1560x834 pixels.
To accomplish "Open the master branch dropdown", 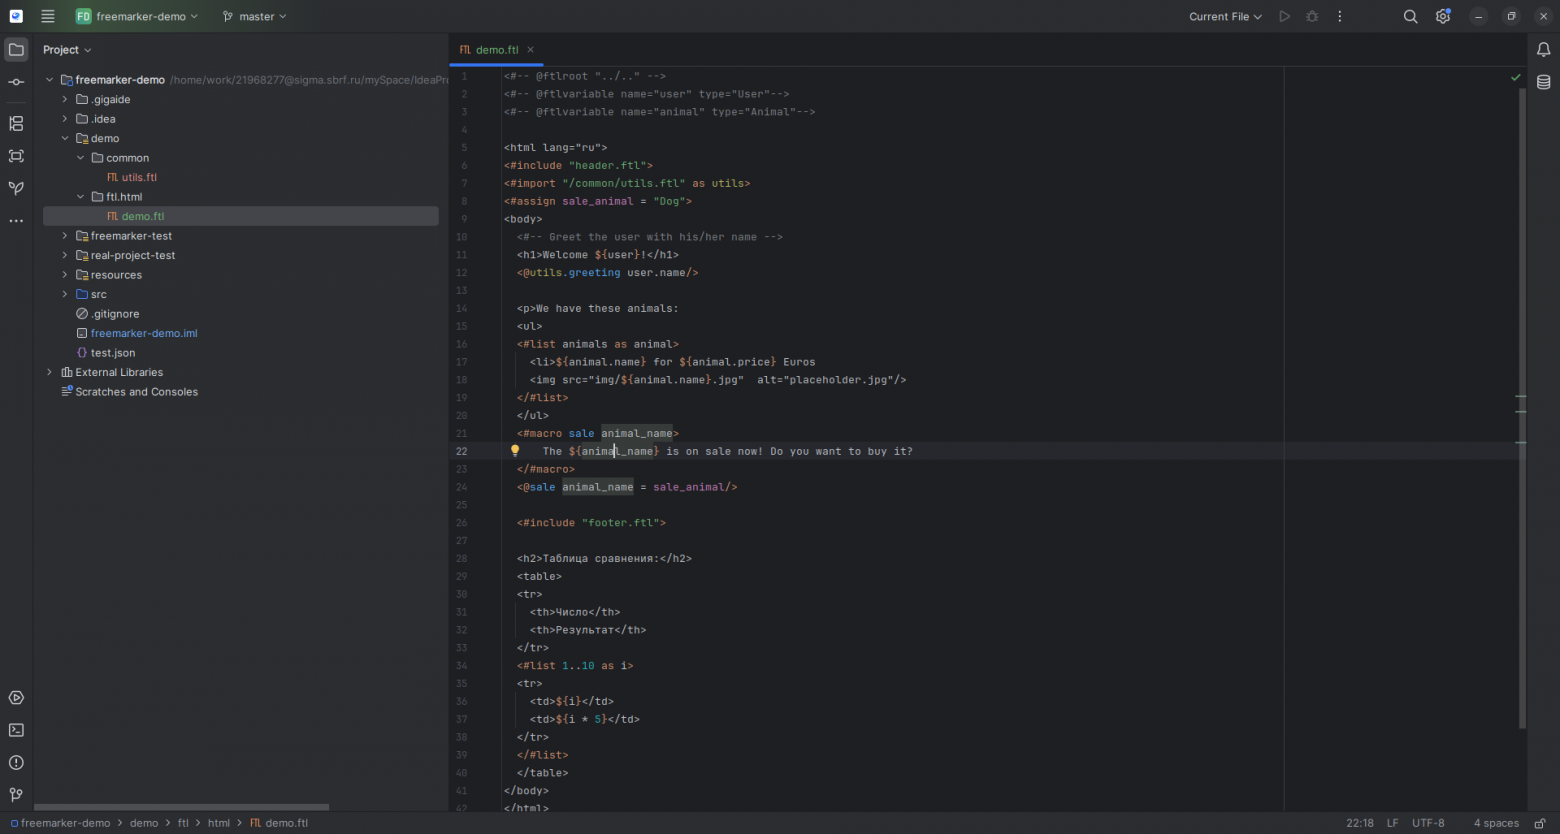I will point(254,16).
